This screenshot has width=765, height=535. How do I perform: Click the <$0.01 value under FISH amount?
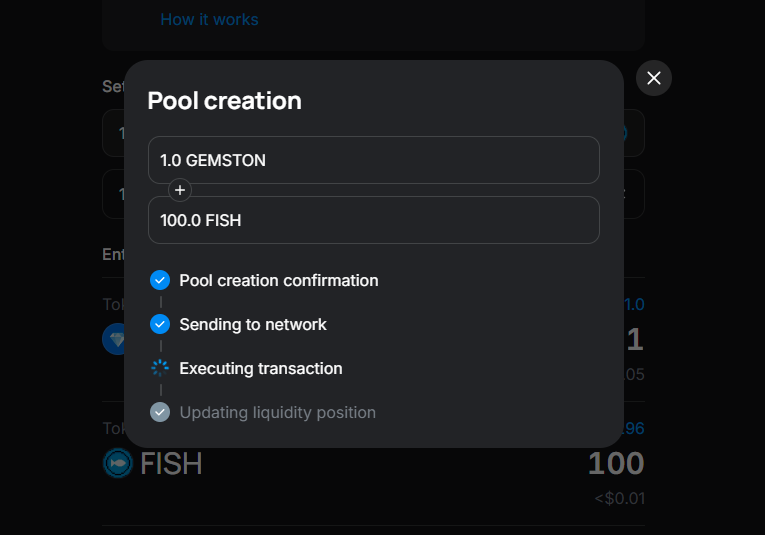[618, 499]
